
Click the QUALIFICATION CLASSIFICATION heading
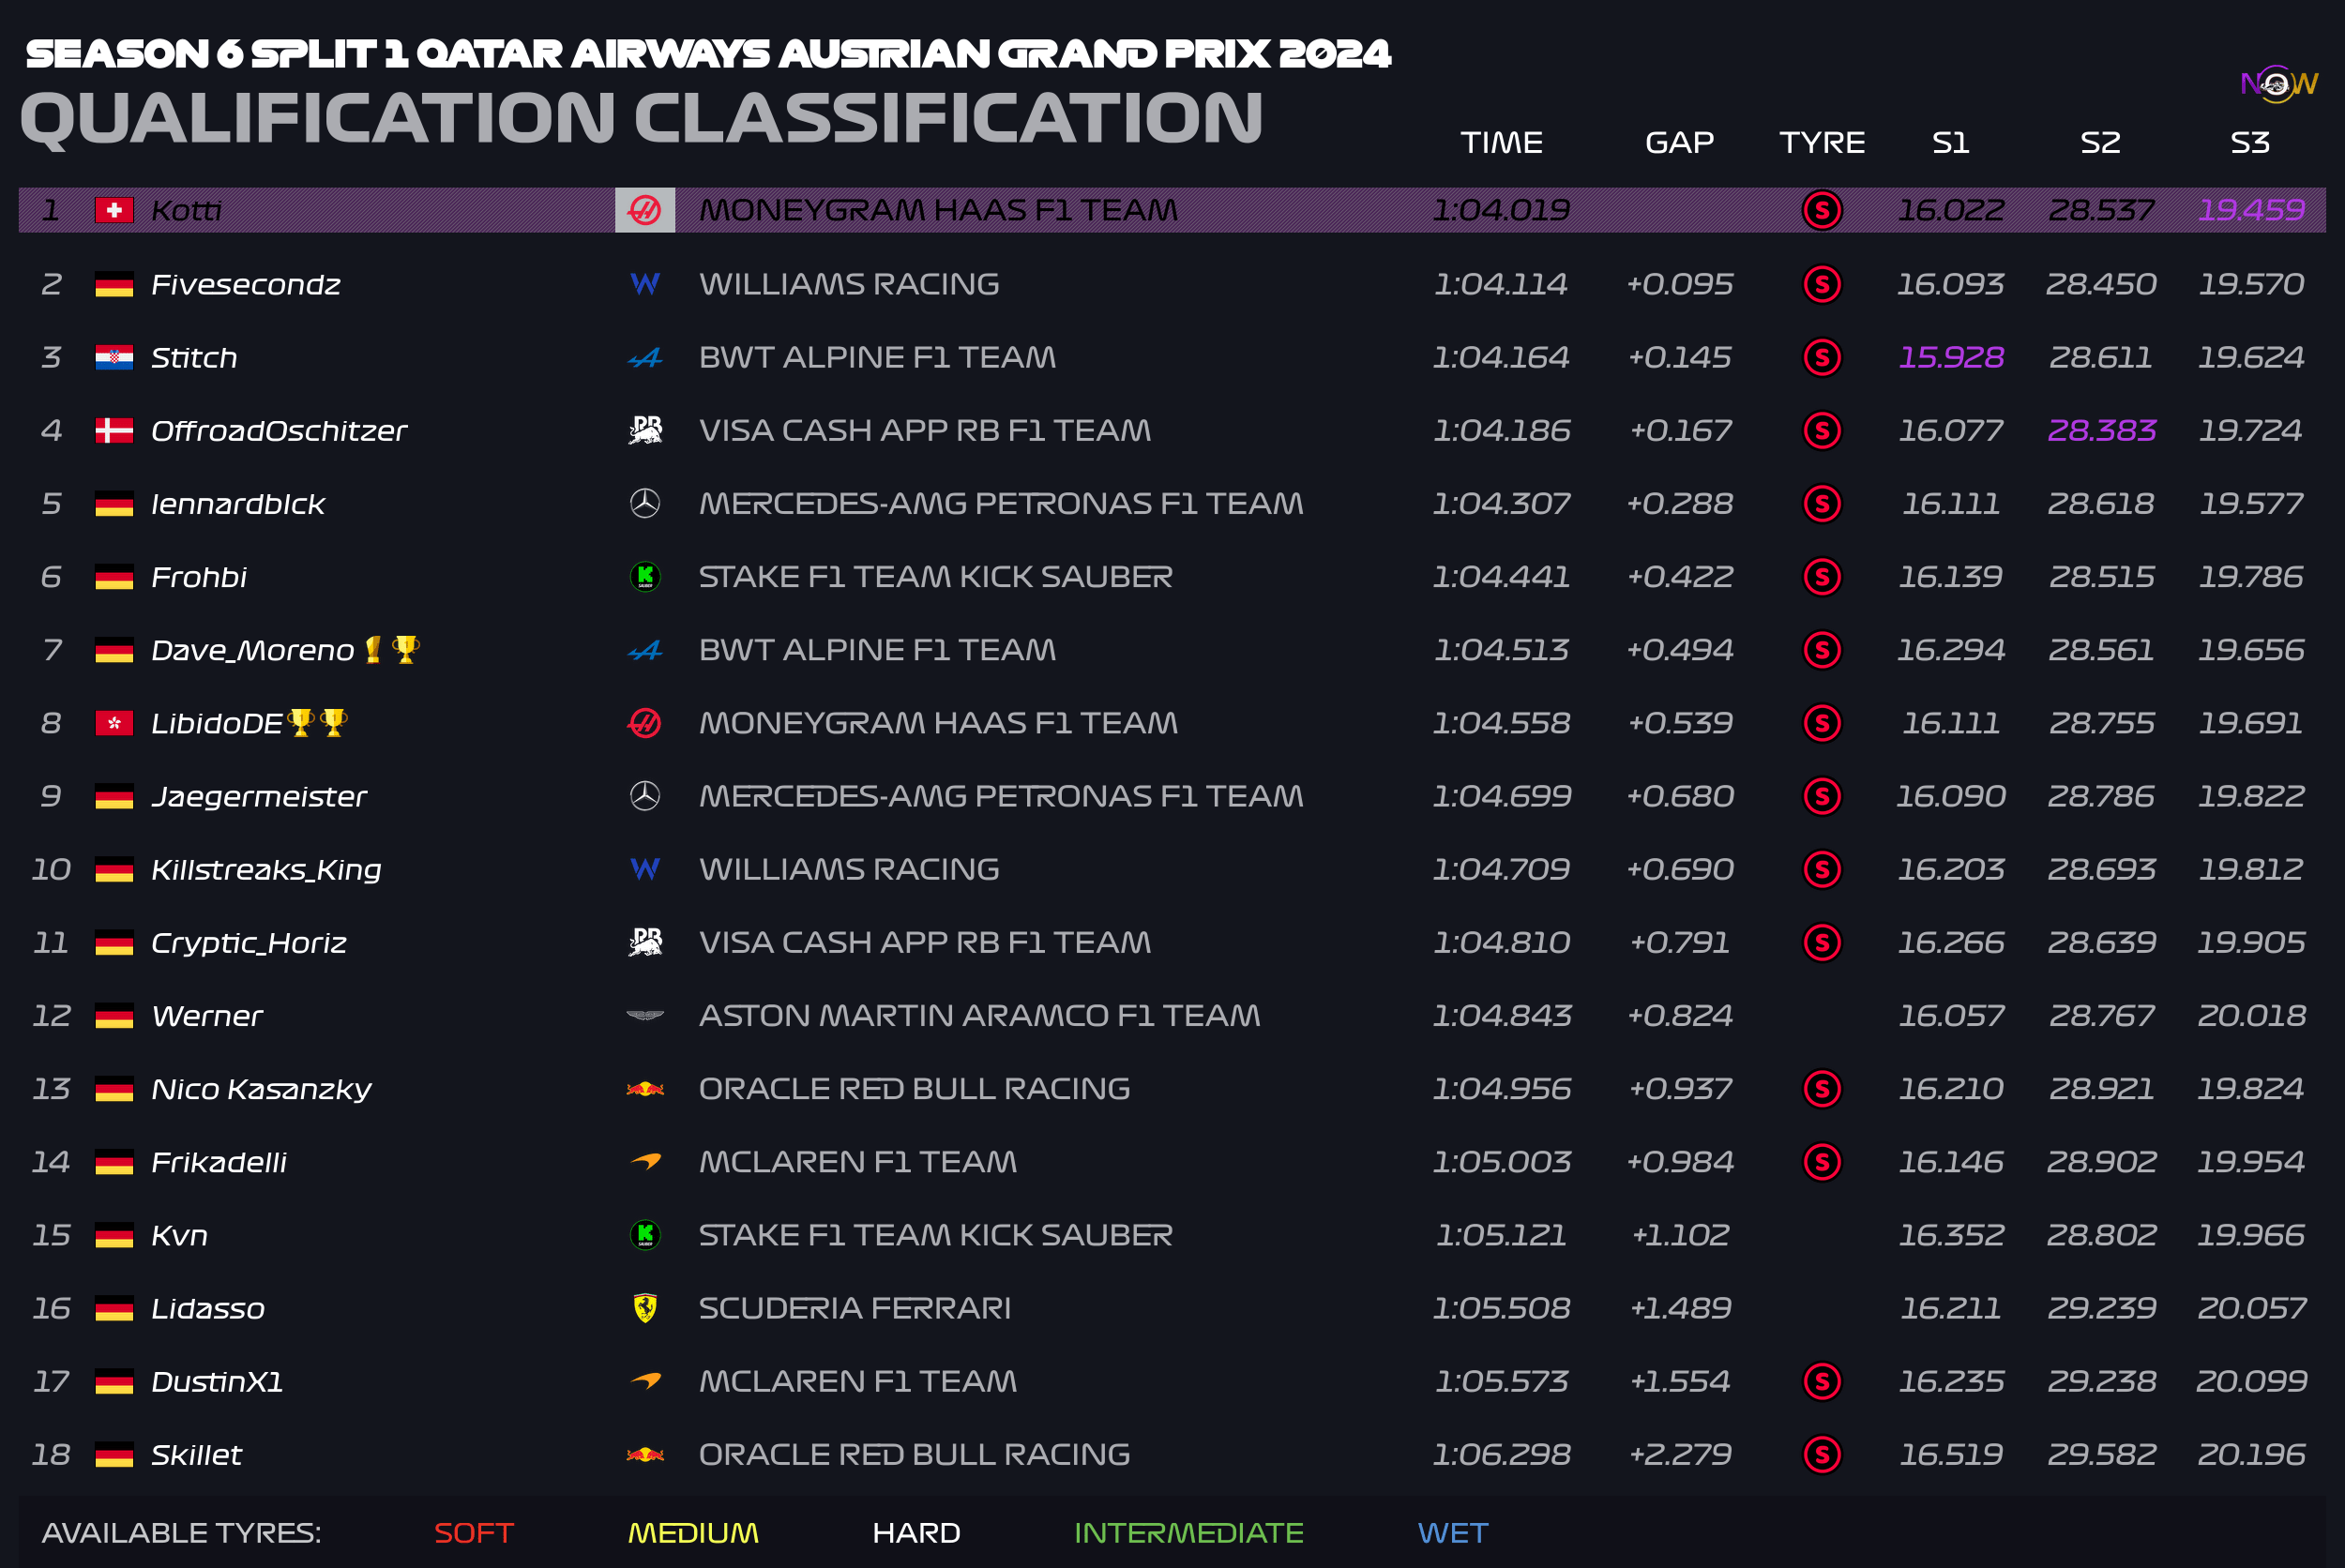(x=642, y=118)
